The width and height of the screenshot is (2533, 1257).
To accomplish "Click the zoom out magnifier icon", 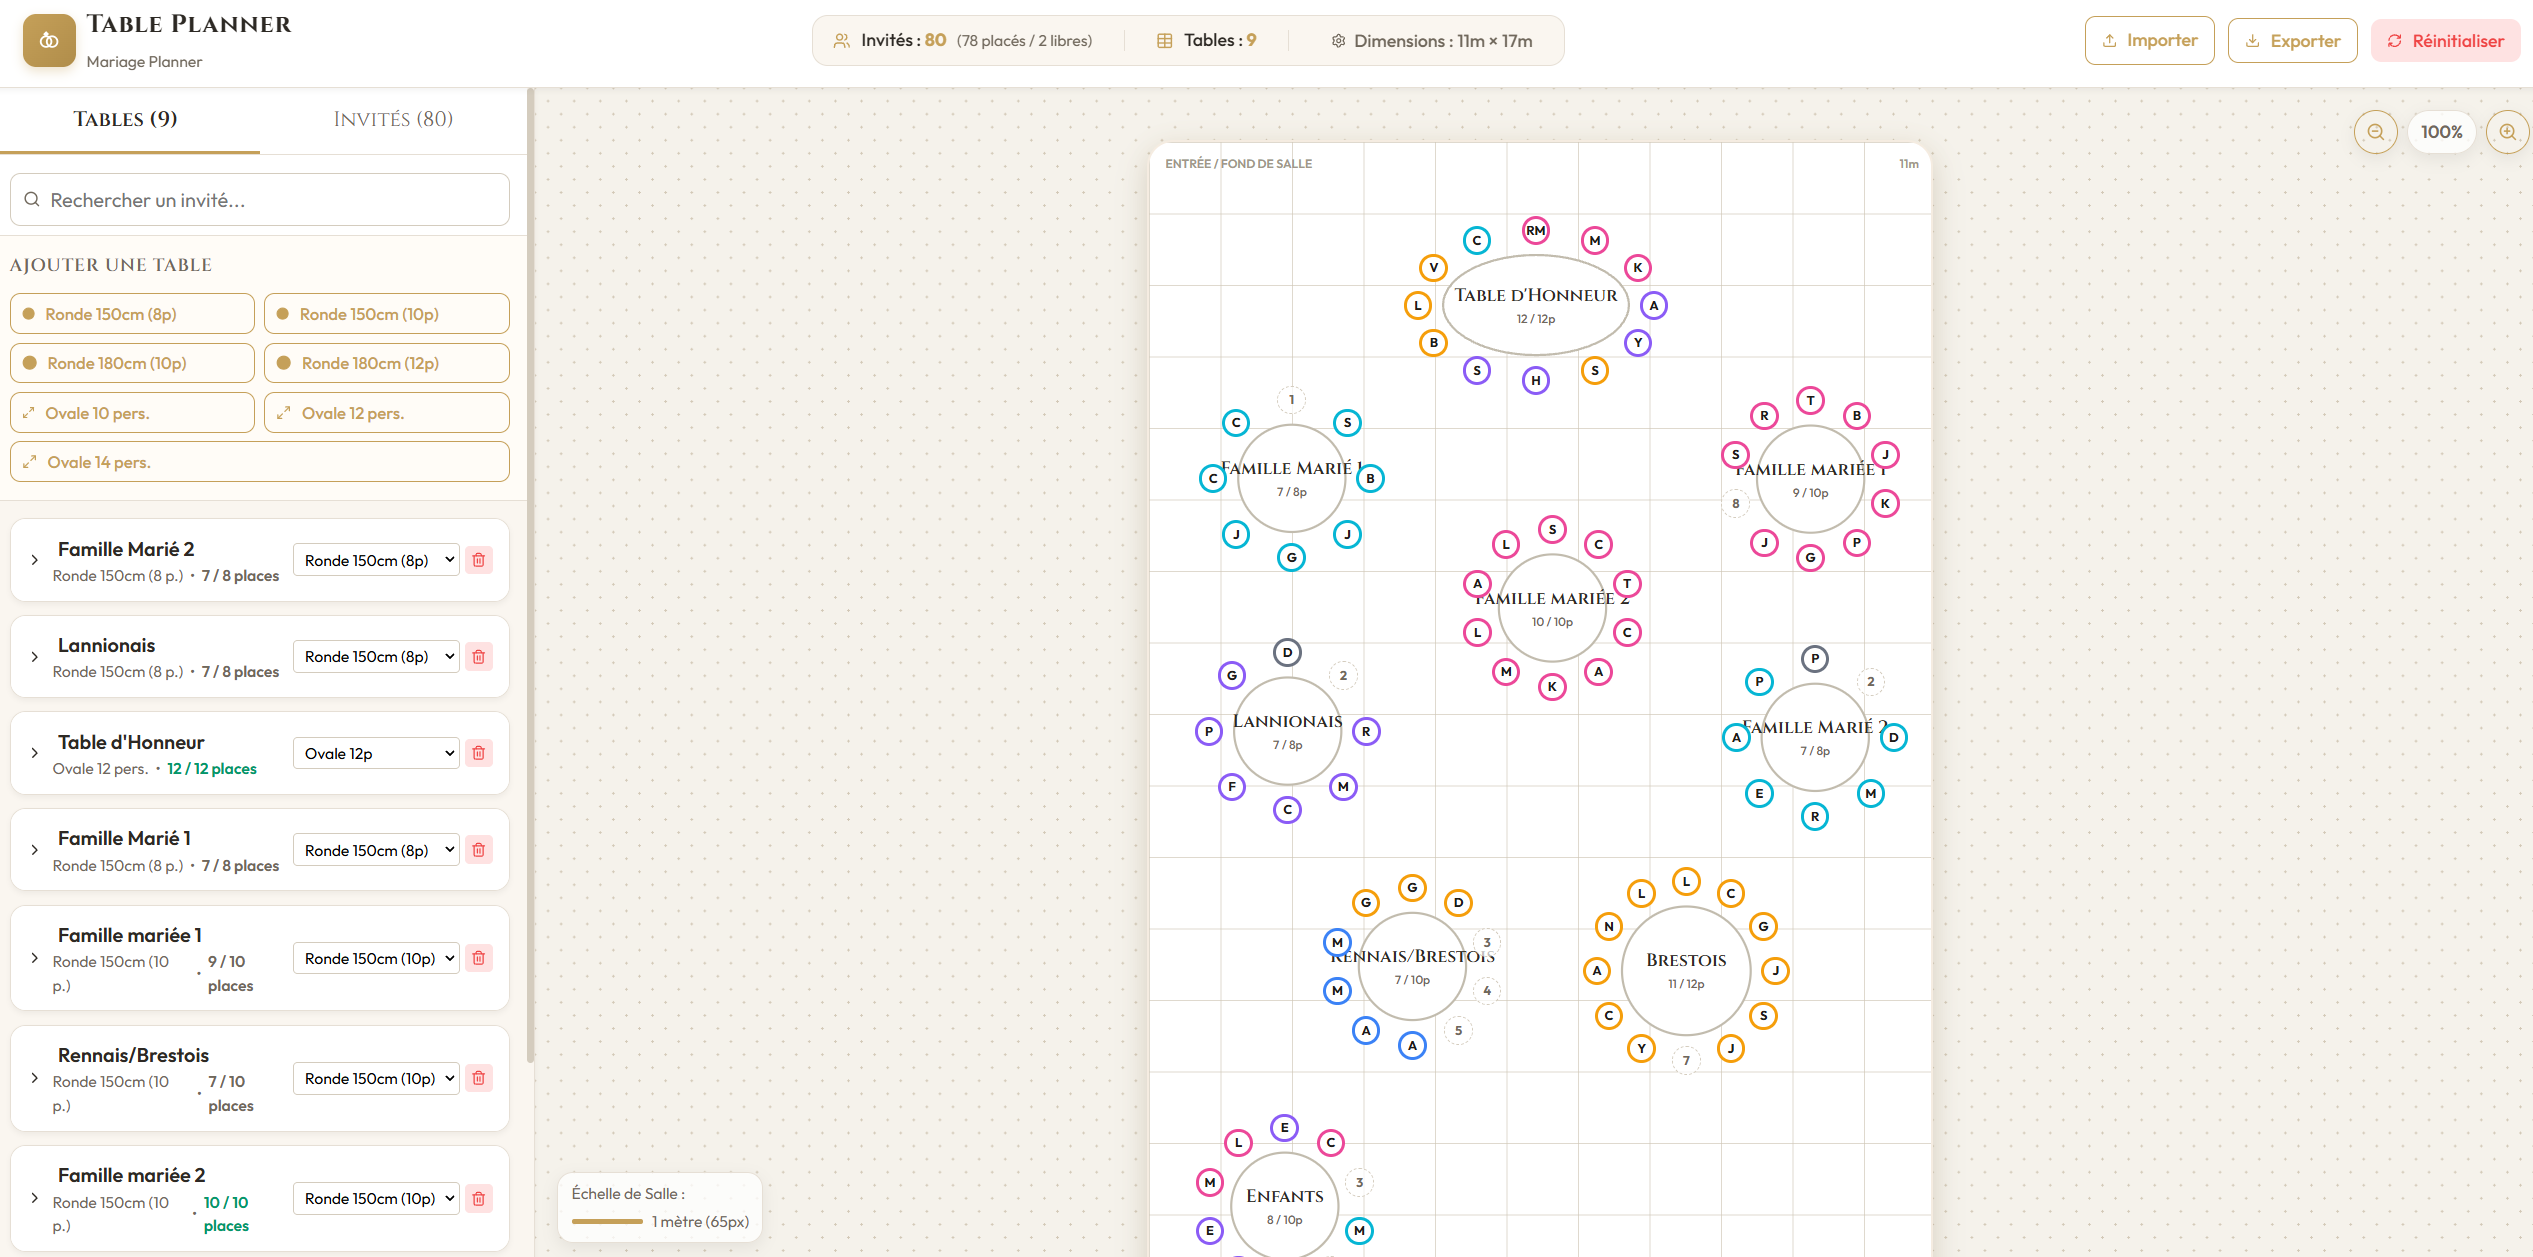I will (2376, 132).
